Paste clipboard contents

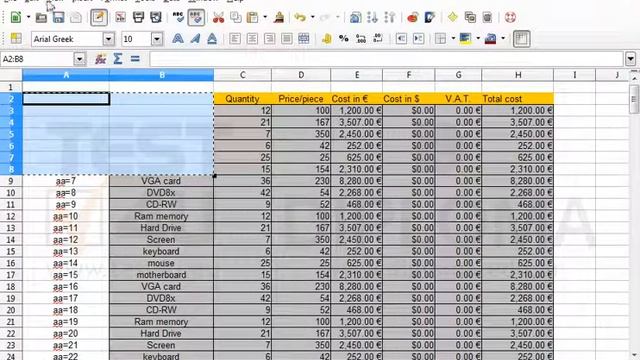(253, 18)
